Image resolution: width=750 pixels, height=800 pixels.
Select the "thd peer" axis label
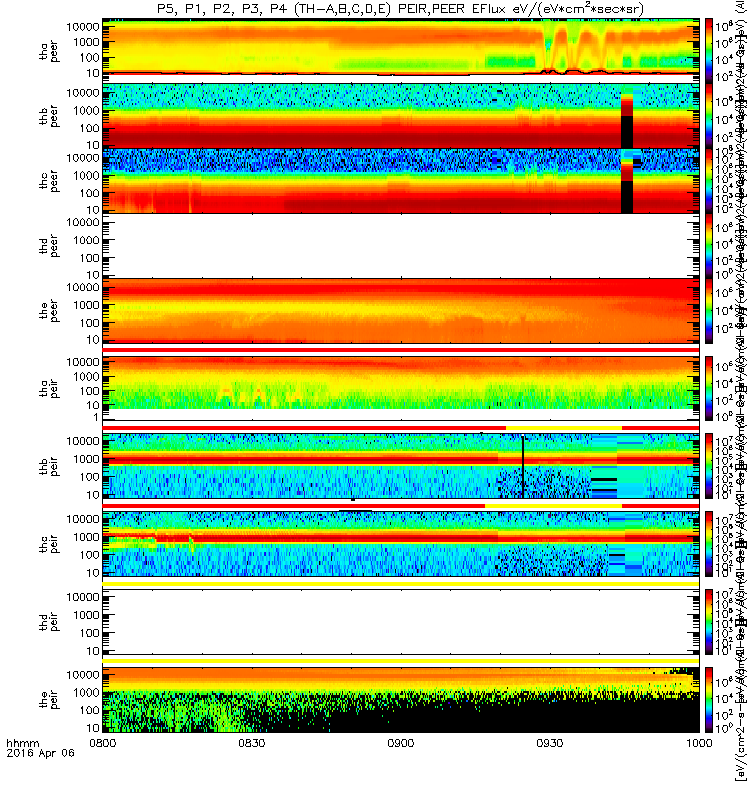click(x=49, y=247)
